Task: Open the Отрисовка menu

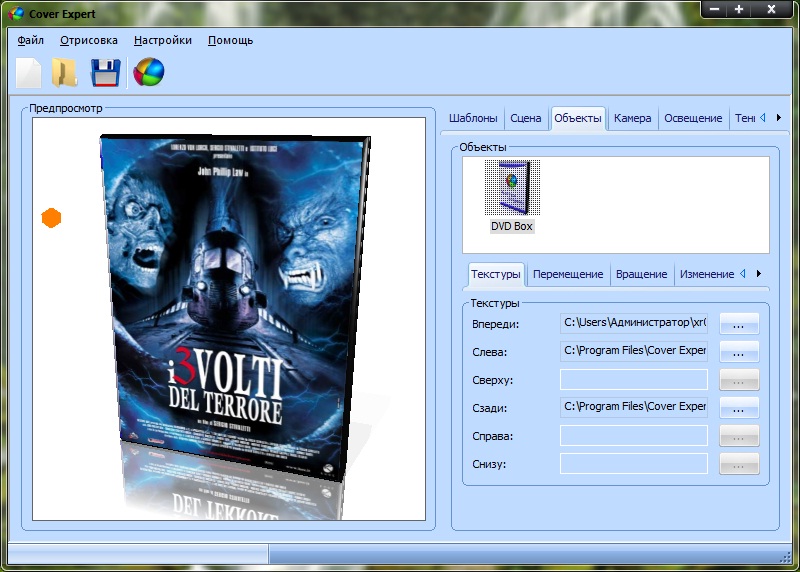Action: click(x=89, y=41)
